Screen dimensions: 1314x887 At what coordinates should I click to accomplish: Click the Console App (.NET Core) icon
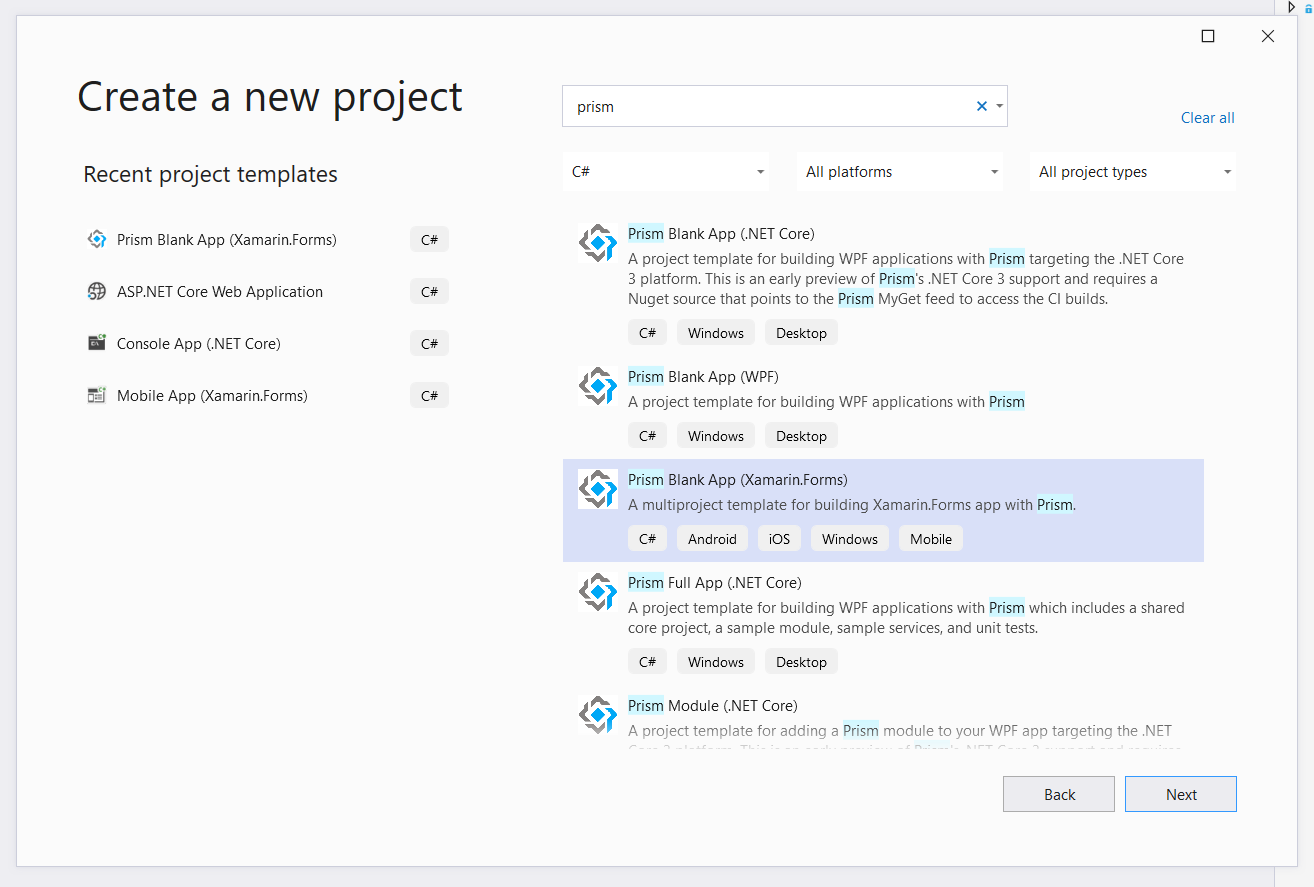97,343
